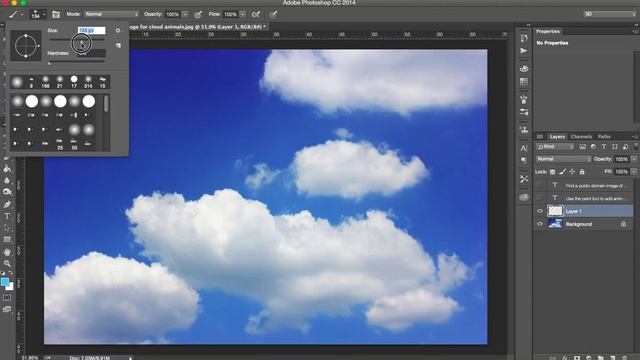Toggle Quick Mask mode icon

7,298
